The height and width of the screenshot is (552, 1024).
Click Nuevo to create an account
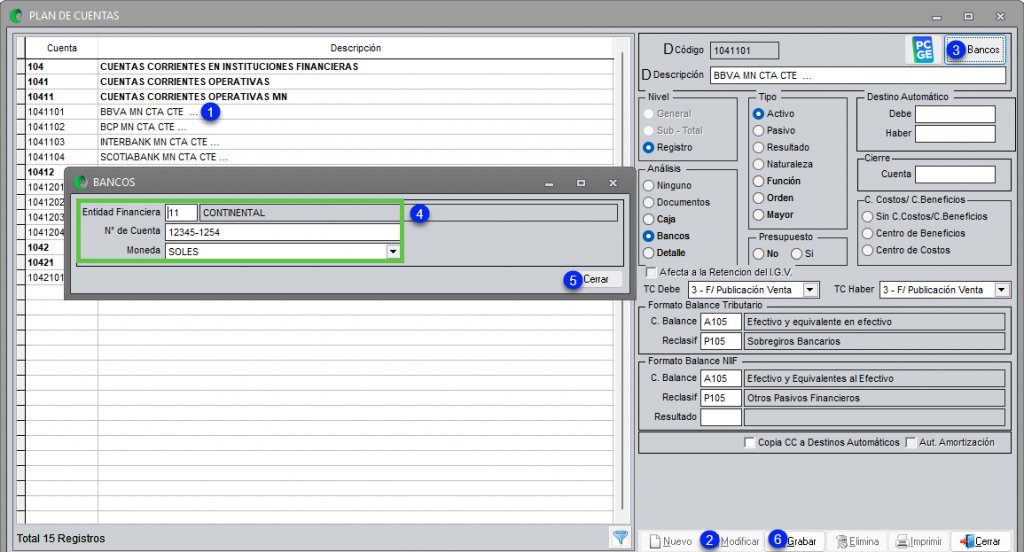coord(670,541)
